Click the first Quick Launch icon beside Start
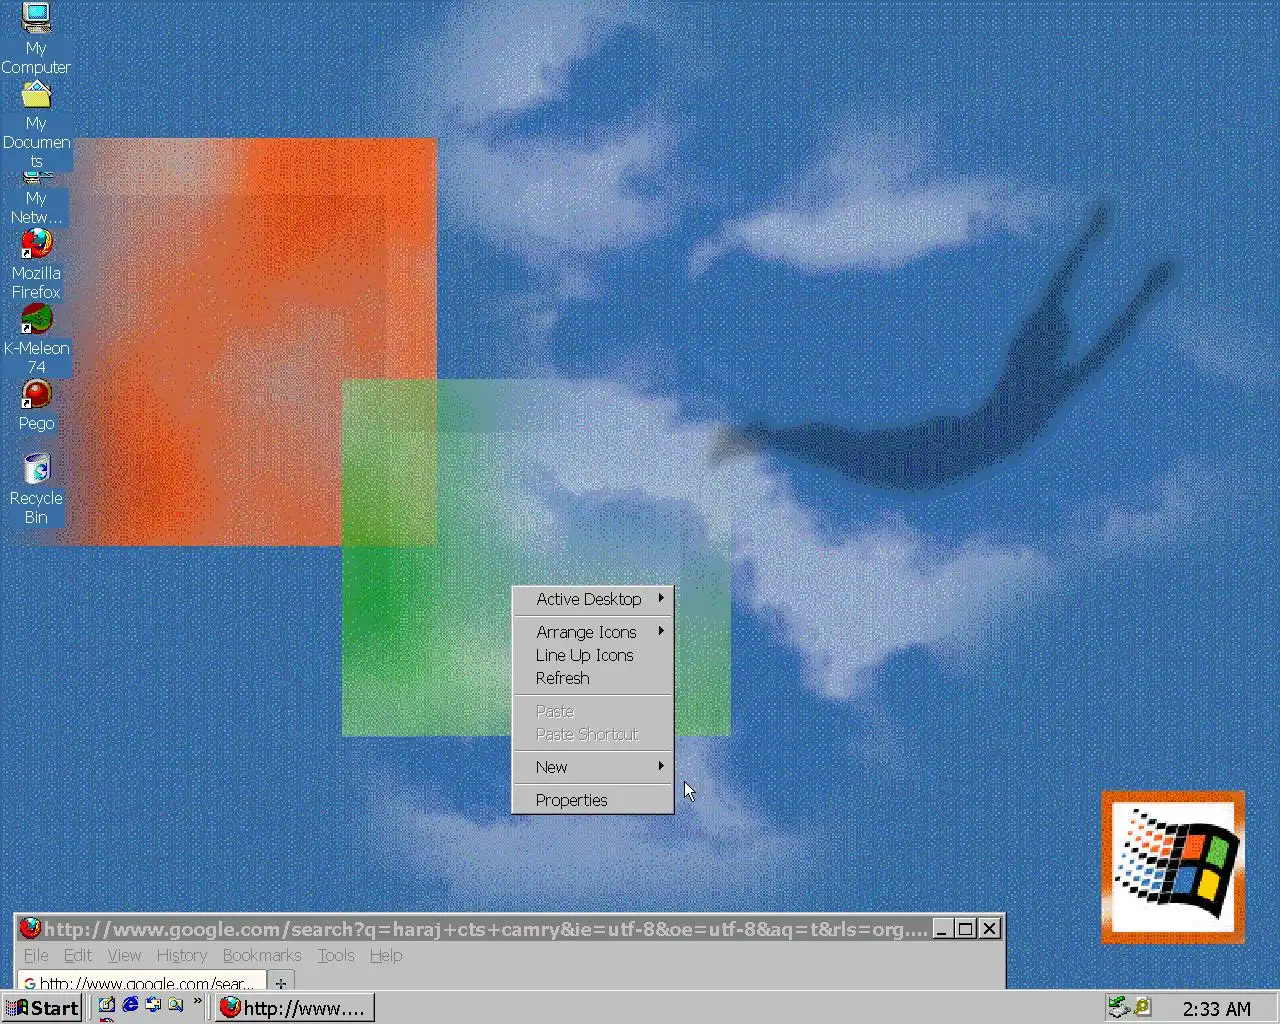Screen dimensions: 1280x1024 tap(106, 1006)
